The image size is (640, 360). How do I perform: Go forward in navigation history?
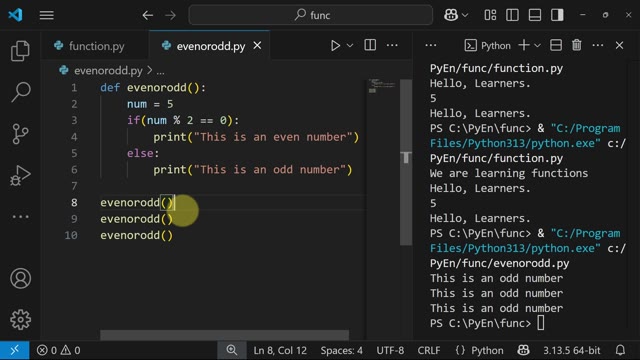(x=170, y=16)
